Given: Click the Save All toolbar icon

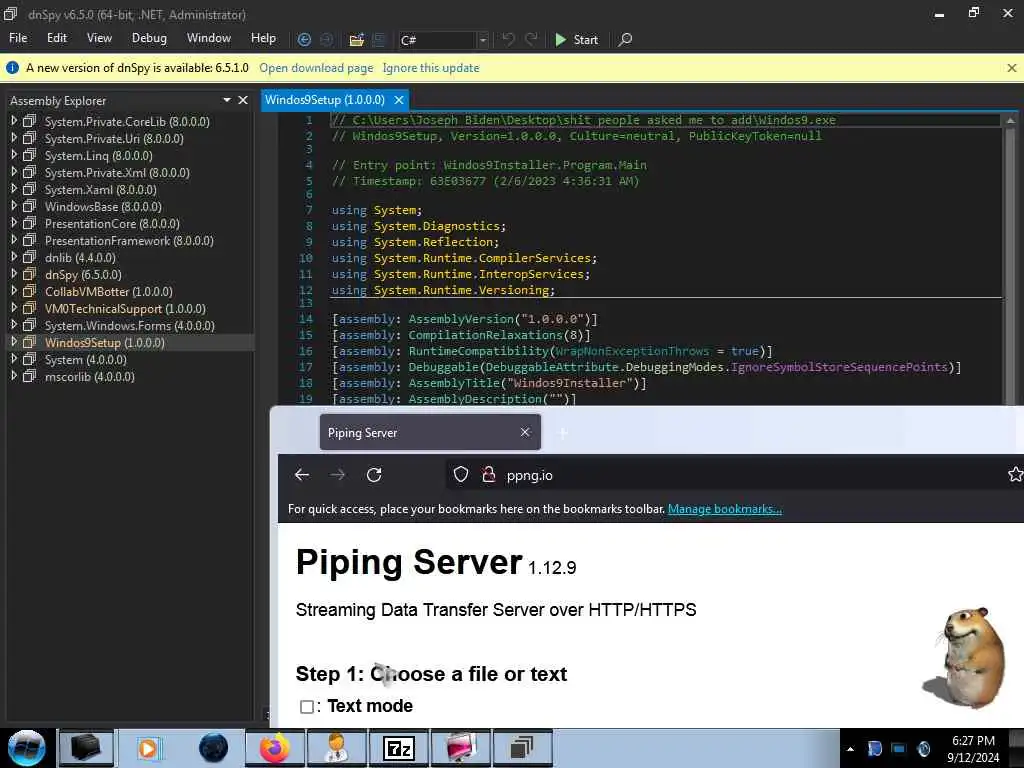Looking at the screenshot, I should coord(379,40).
